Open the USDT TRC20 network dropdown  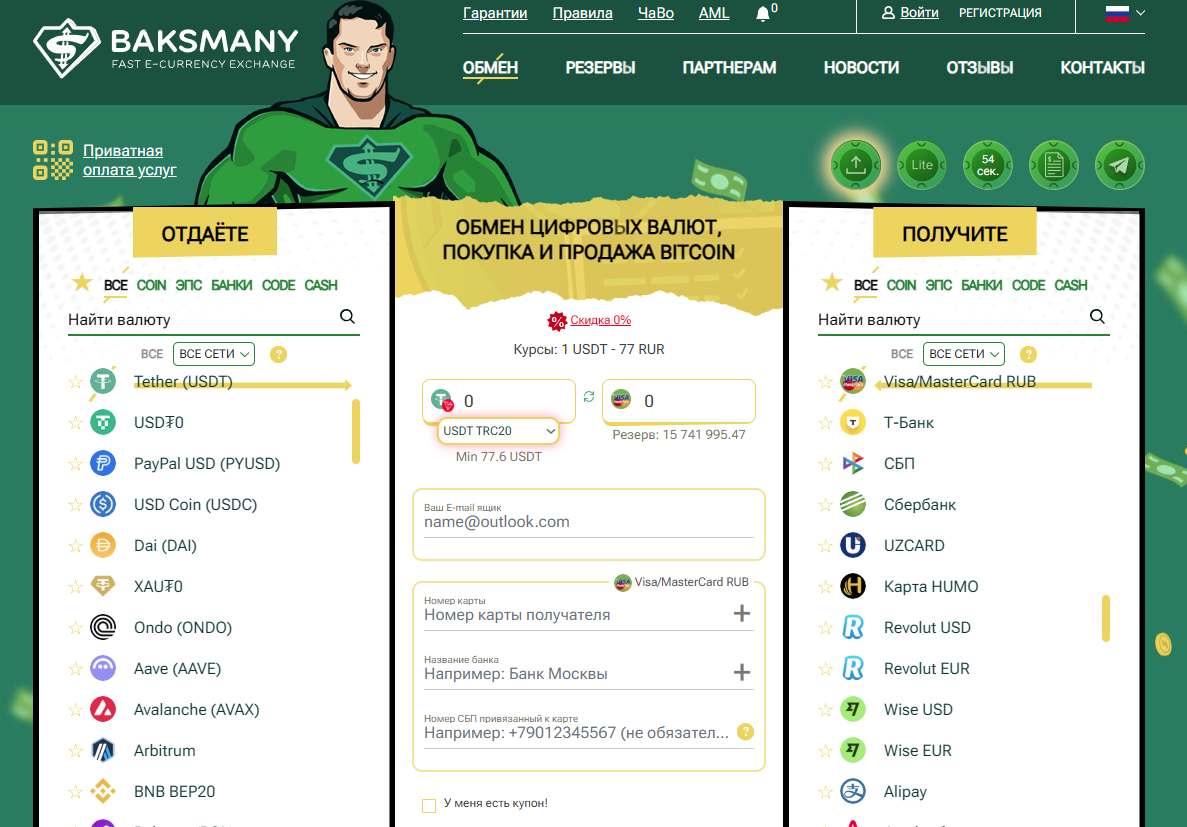[x=498, y=431]
